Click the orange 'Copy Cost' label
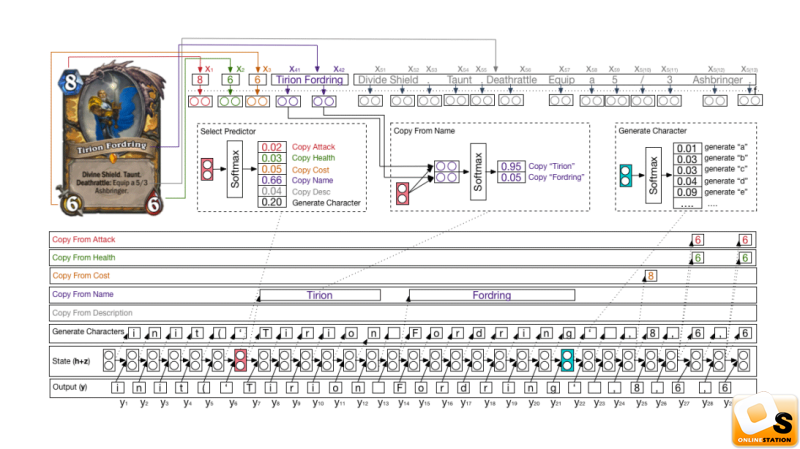Screen dimensions: 800x449 (310, 170)
